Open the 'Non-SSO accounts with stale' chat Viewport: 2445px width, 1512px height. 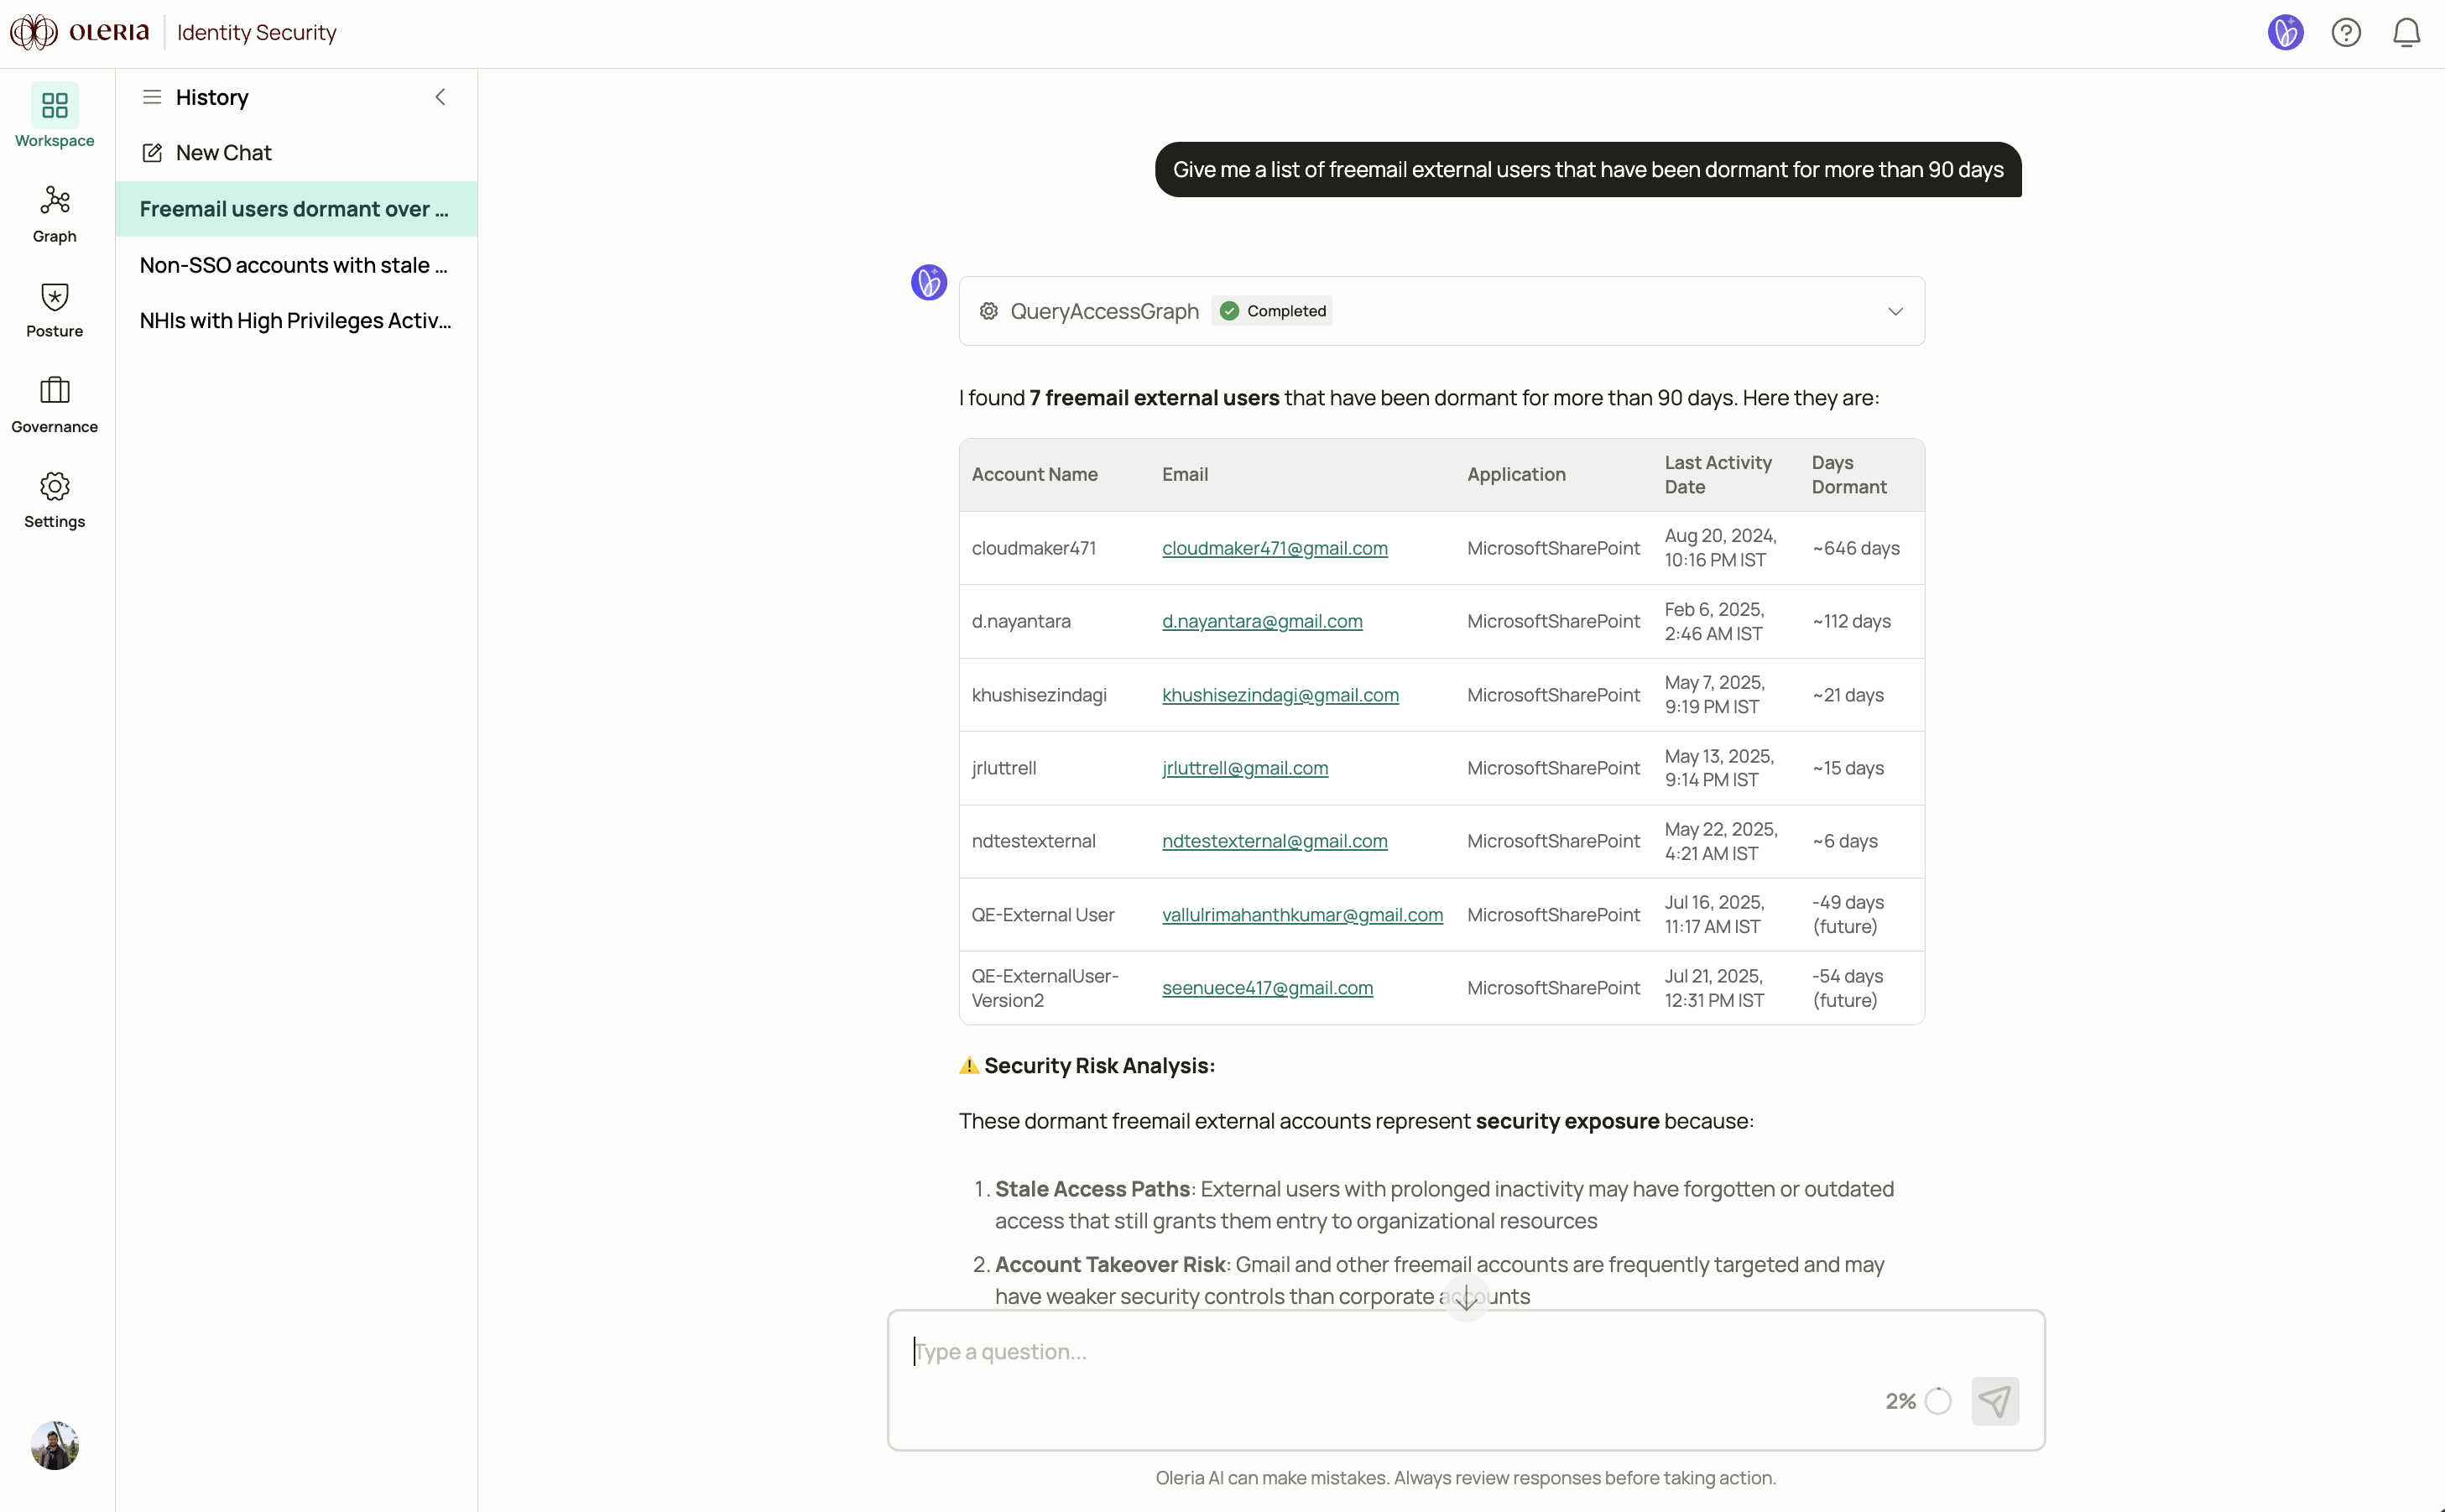click(296, 265)
